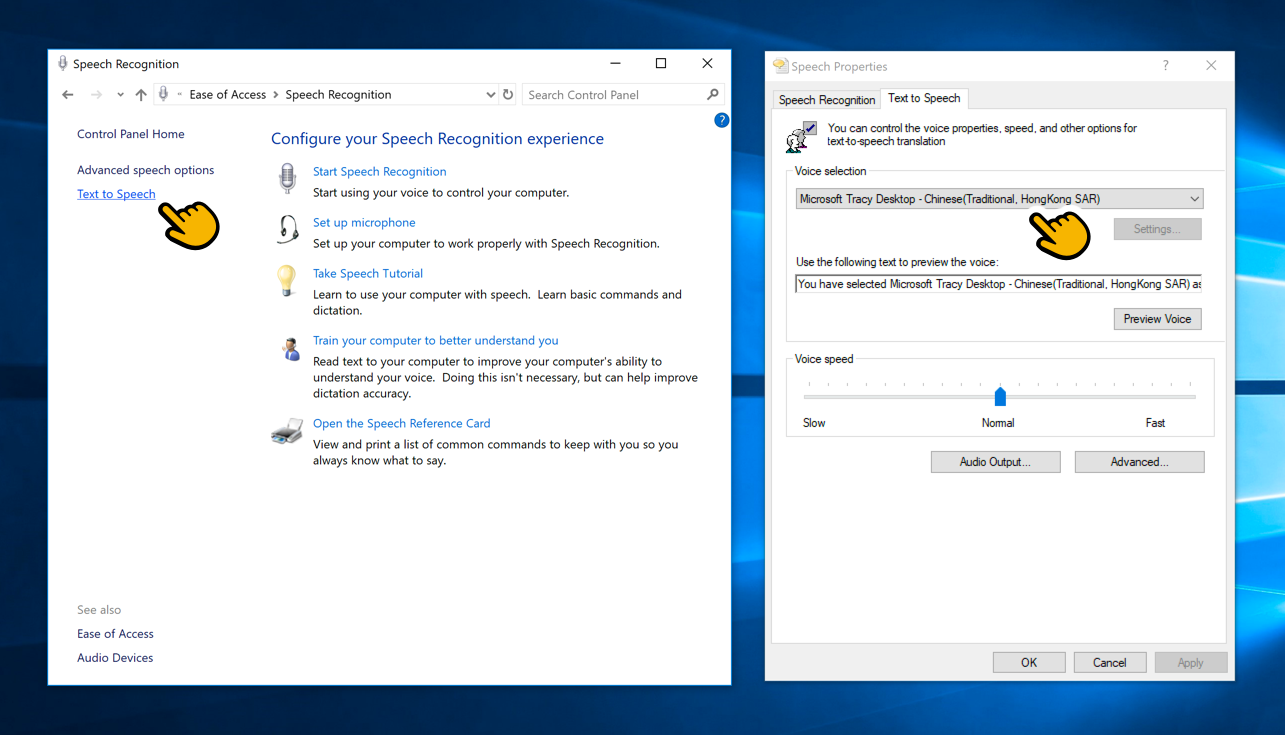
Task: Switch to the Speech Recognition tab
Action: 827,100
